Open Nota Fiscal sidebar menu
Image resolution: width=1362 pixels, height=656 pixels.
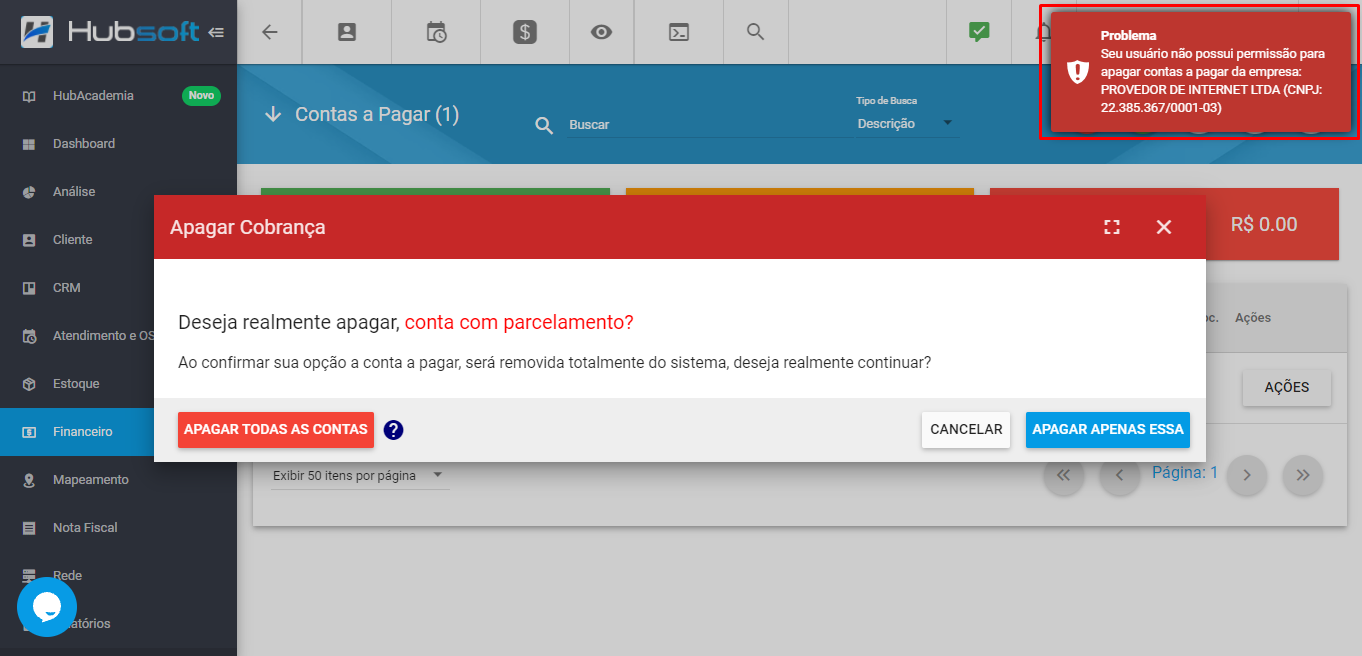click(118, 528)
